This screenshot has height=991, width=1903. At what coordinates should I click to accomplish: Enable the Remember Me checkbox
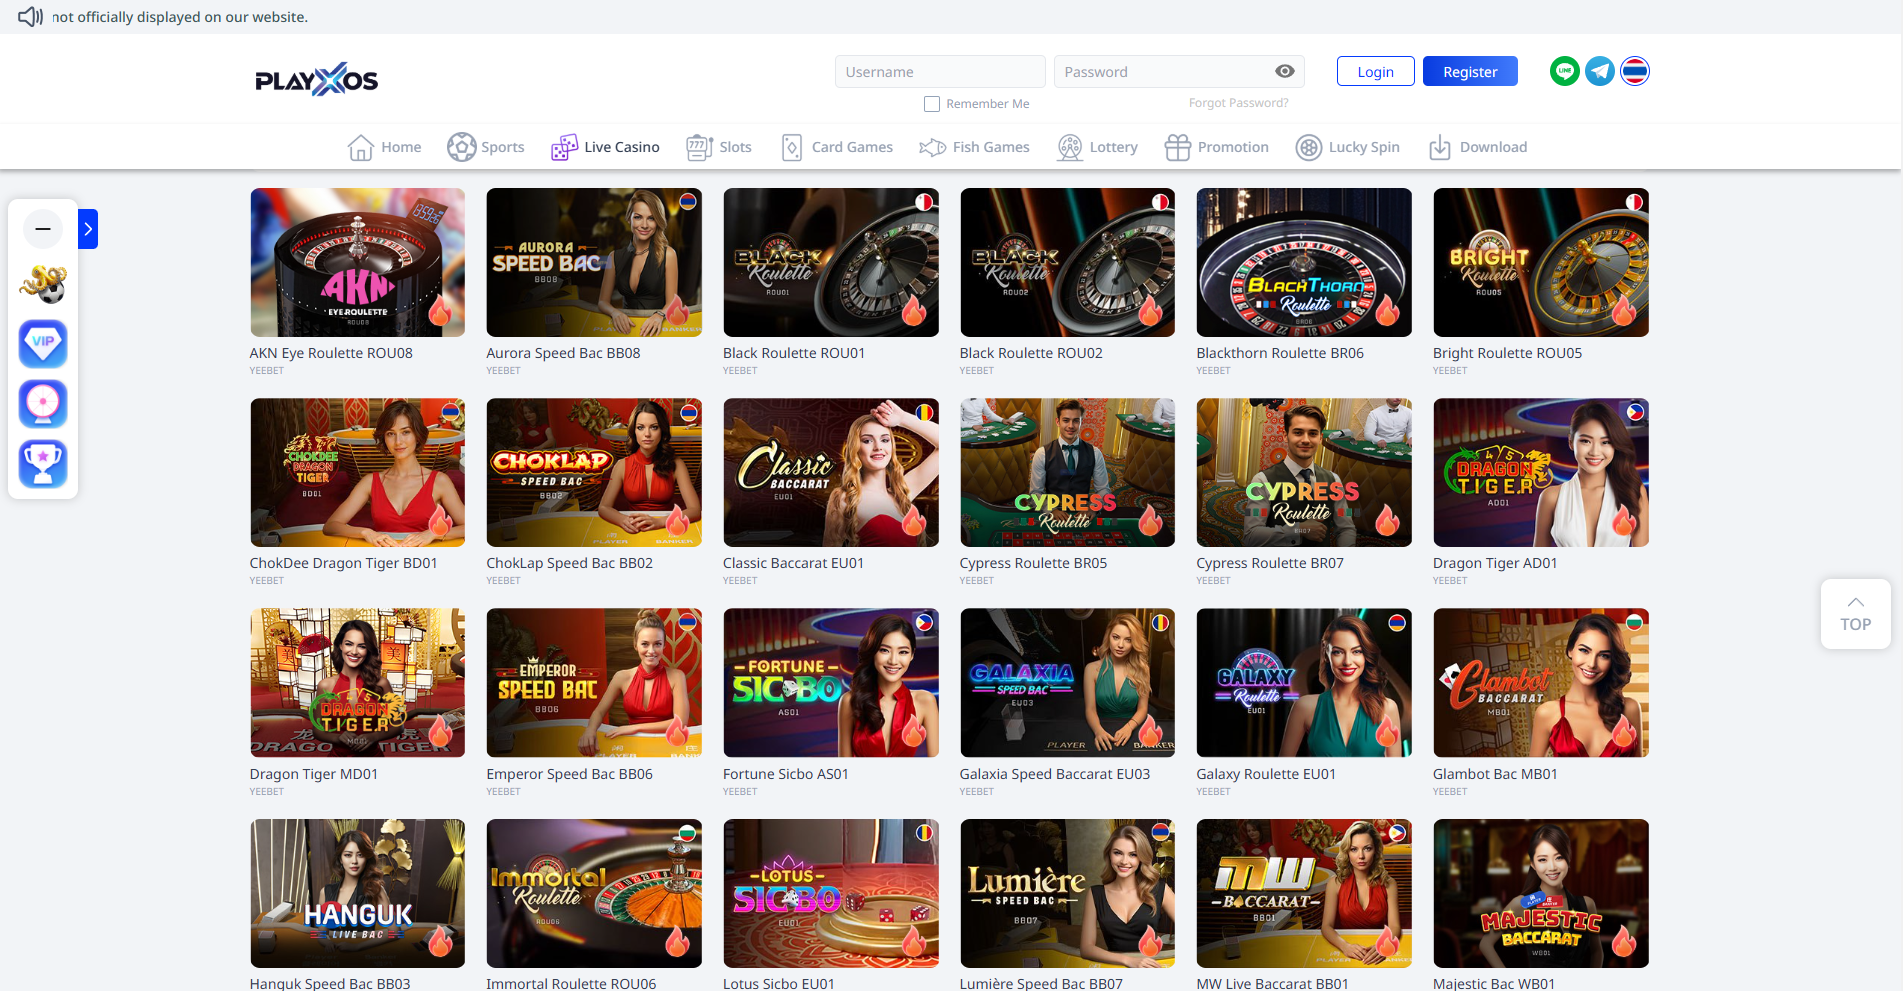coord(932,104)
